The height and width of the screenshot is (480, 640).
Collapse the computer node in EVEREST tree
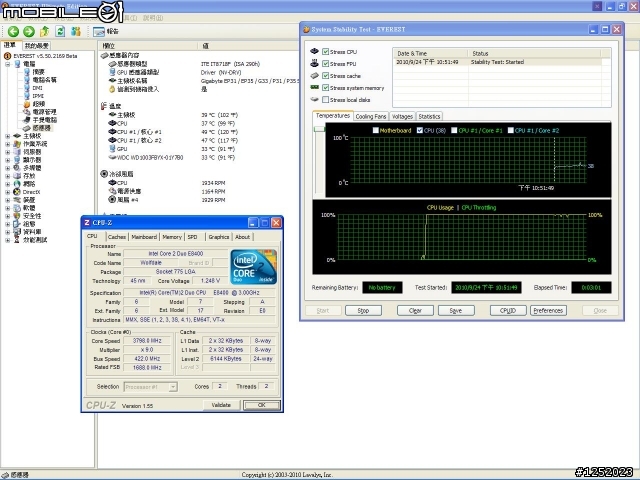click(7, 64)
